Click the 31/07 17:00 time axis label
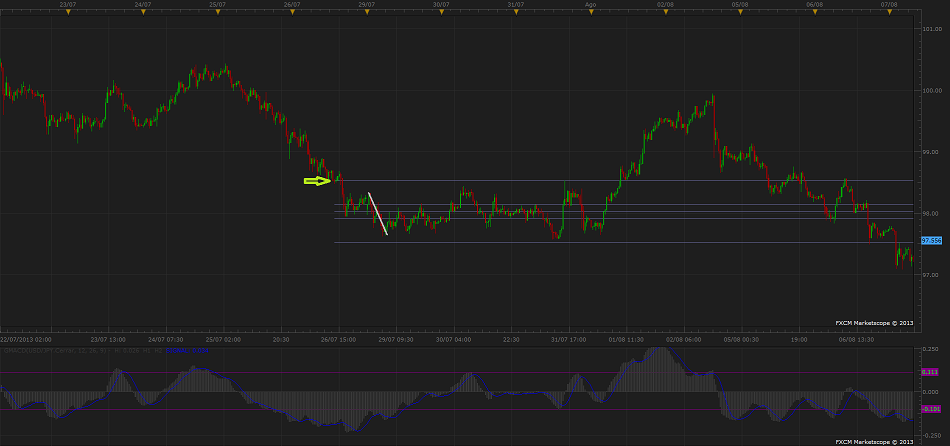 [569, 339]
